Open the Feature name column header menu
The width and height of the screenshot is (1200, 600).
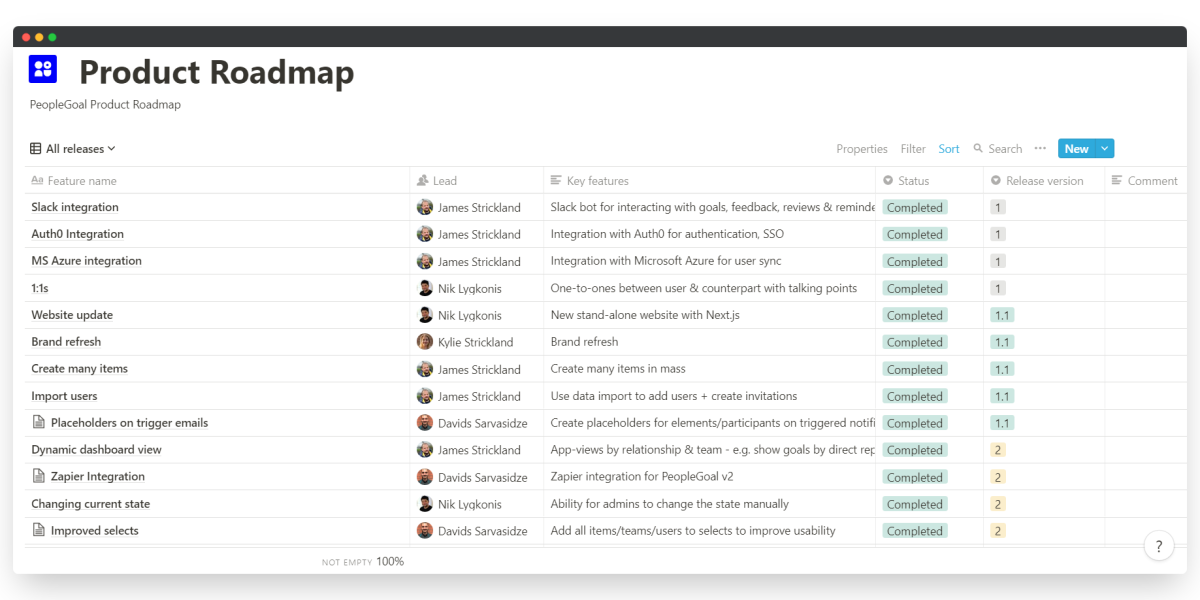click(x=217, y=181)
